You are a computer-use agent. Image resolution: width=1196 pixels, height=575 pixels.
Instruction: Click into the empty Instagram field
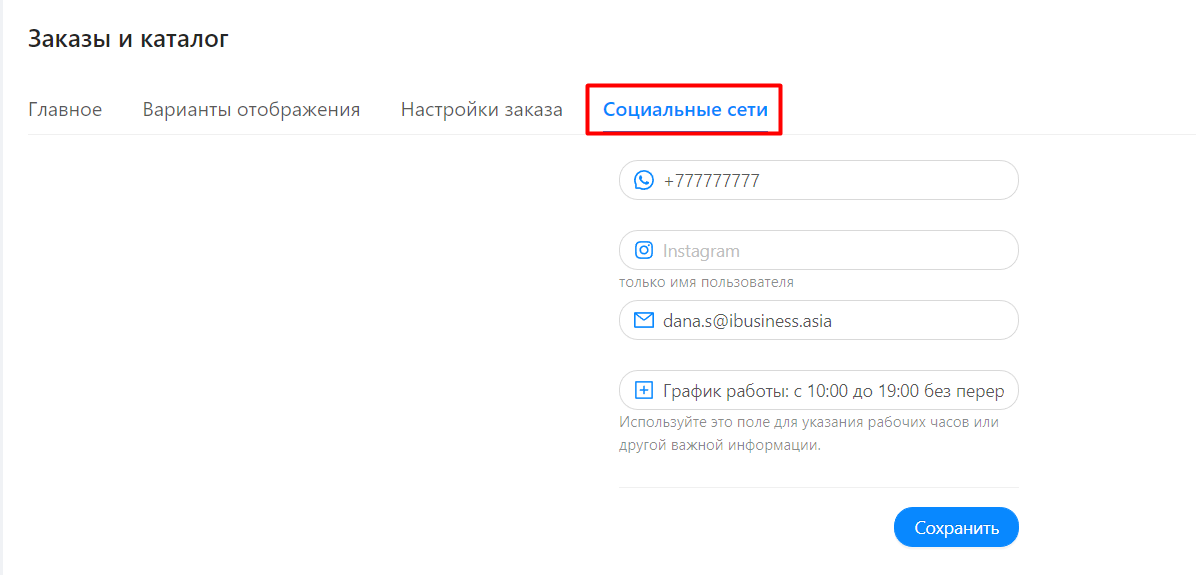[818, 250]
